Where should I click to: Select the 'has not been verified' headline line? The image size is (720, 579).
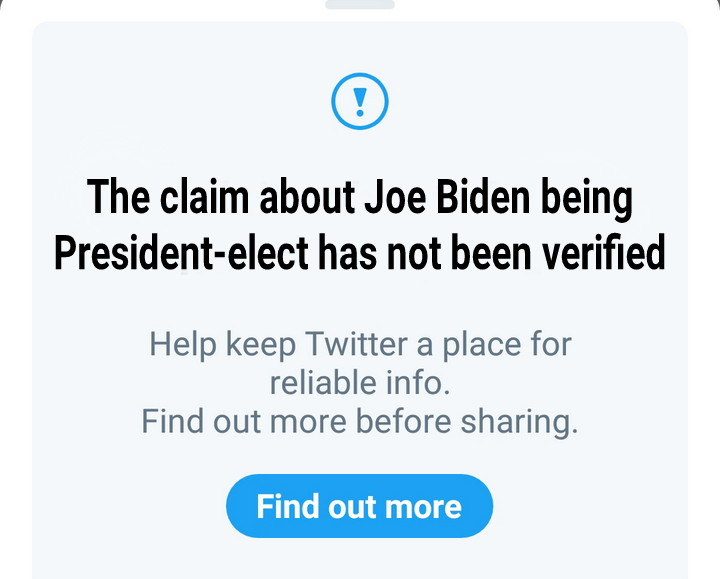360,254
